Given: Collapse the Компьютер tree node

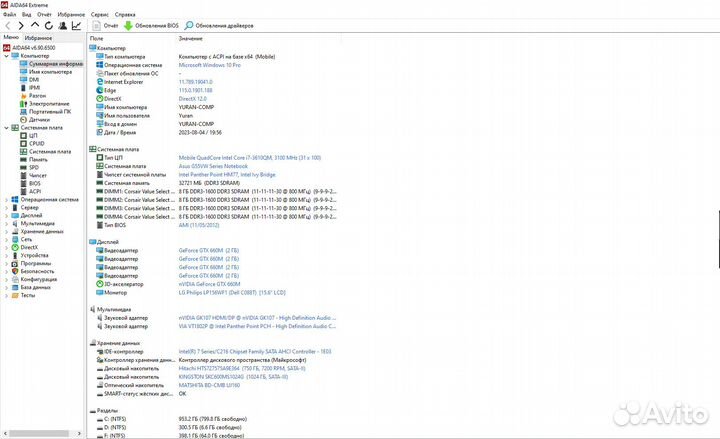Looking at the screenshot, I should [x=5, y=55].
